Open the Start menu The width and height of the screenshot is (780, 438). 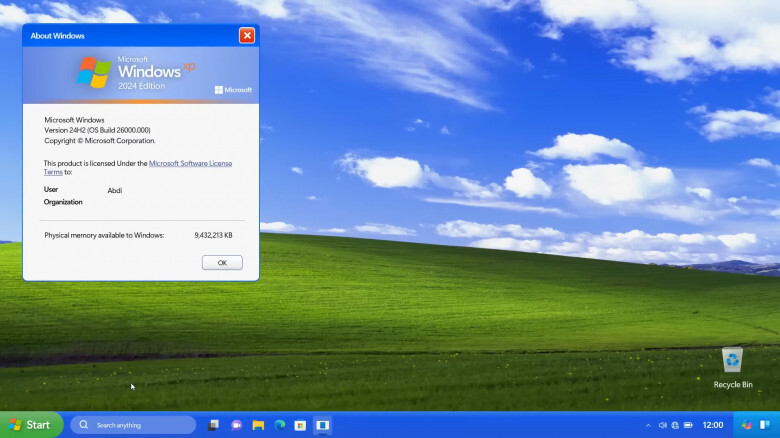pos(31,425)
